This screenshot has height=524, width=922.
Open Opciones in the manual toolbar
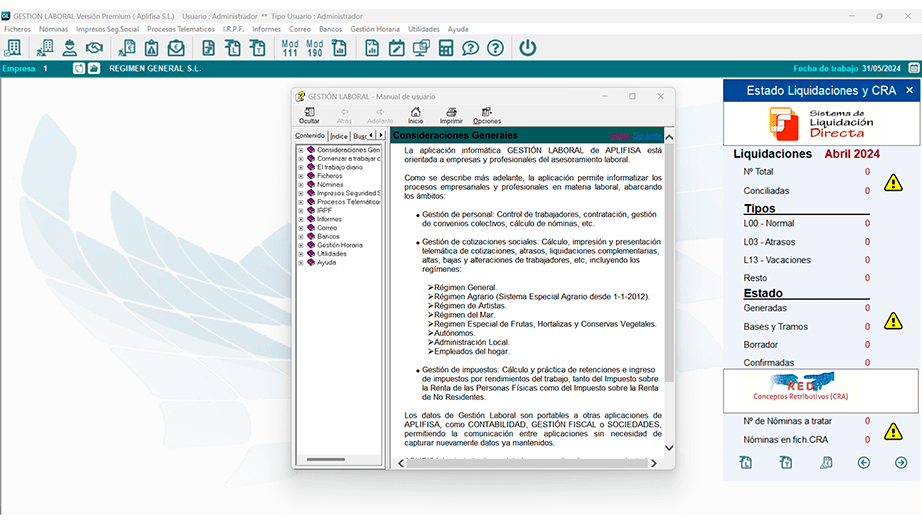coord(487,115)
